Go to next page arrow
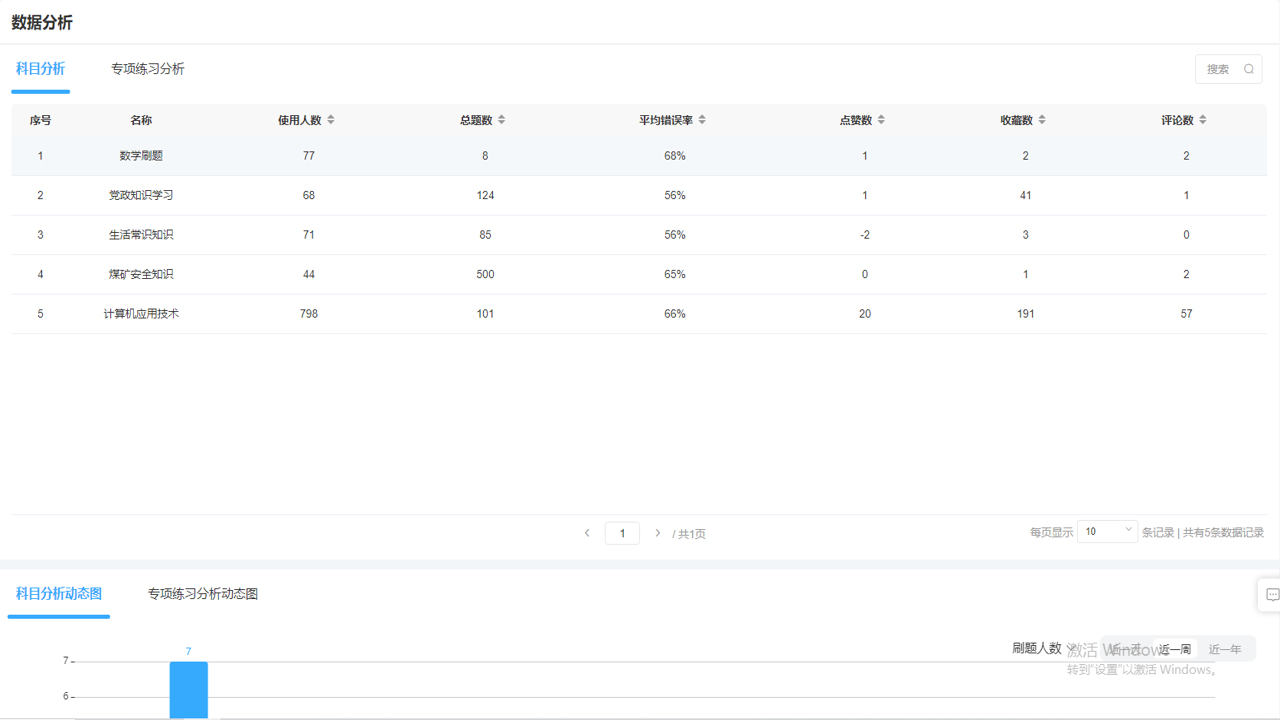 click(x=657, y=533)
